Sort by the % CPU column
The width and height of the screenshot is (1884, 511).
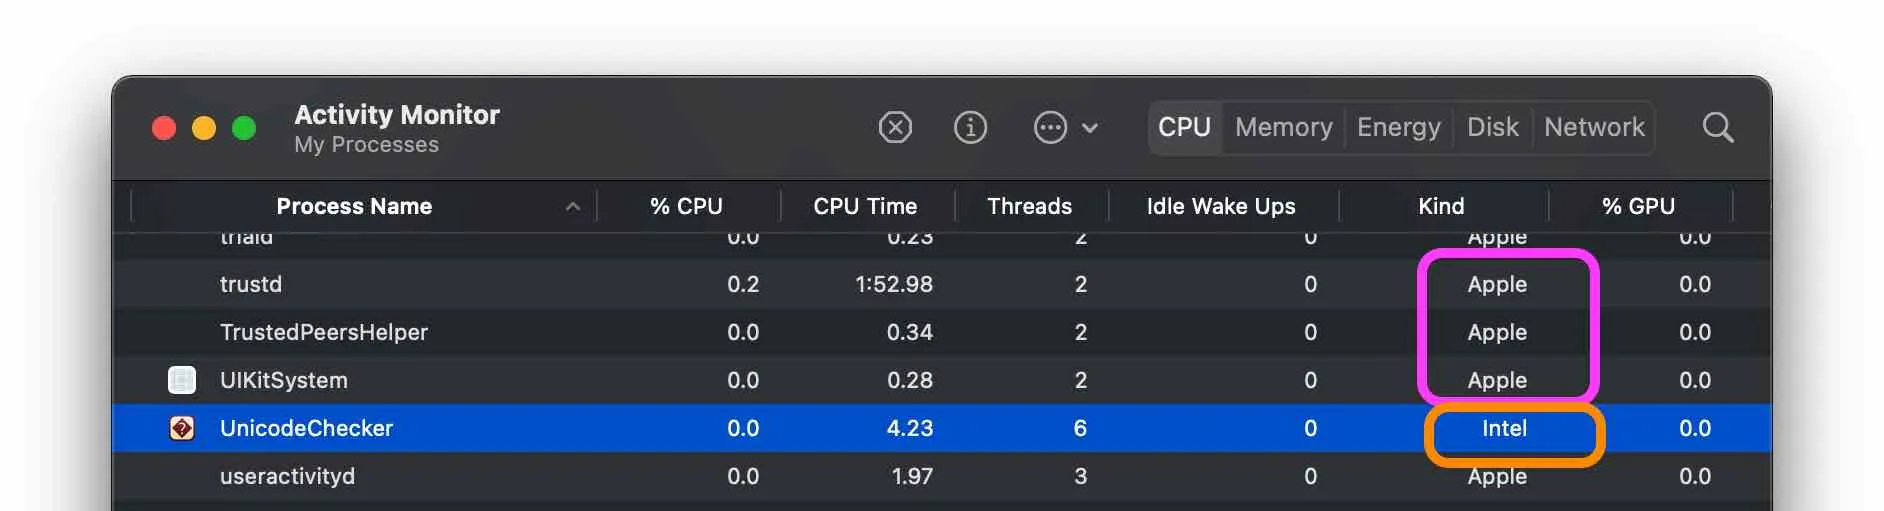click(686, 207)
